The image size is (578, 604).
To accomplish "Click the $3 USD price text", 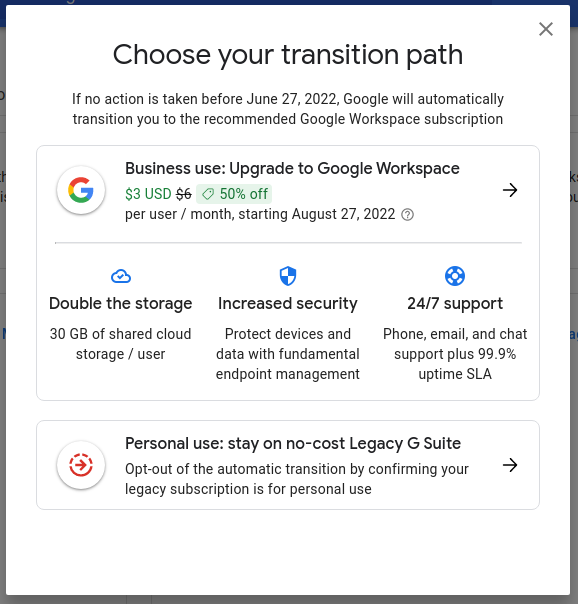I will click(x=148, y=194).
